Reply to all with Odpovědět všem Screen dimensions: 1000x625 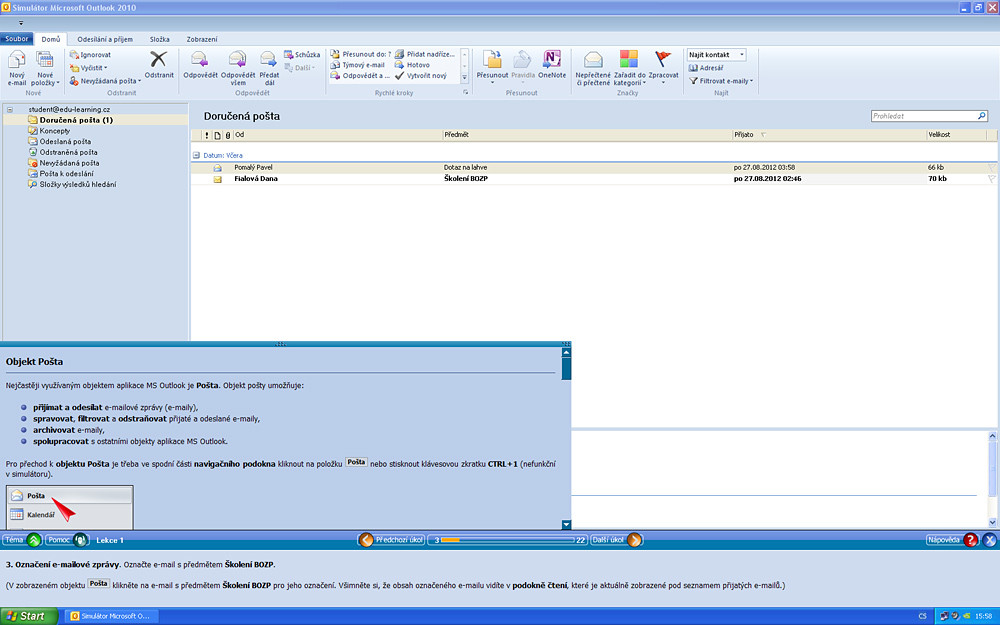238,68
